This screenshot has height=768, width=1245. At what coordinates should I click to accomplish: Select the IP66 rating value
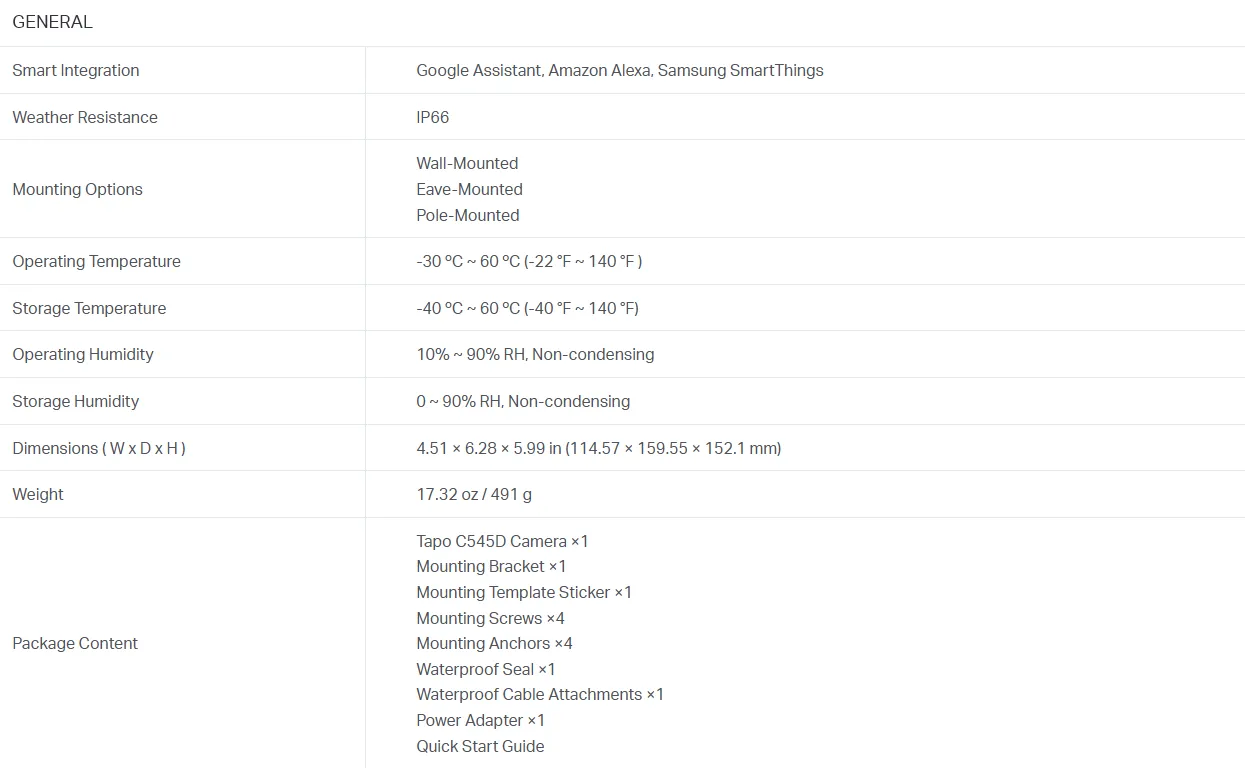coord(433,117)
